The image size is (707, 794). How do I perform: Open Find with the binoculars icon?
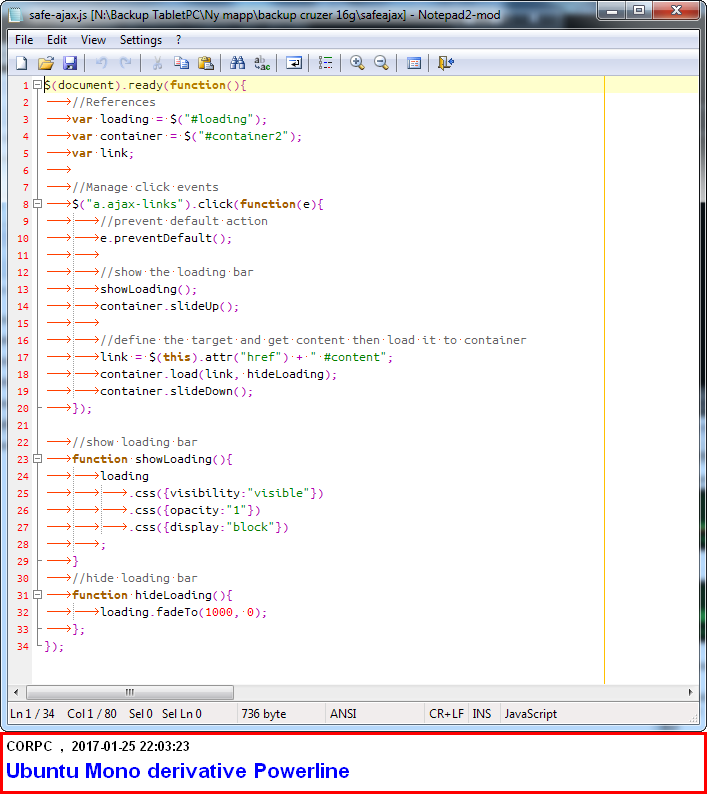click(238, 63)
